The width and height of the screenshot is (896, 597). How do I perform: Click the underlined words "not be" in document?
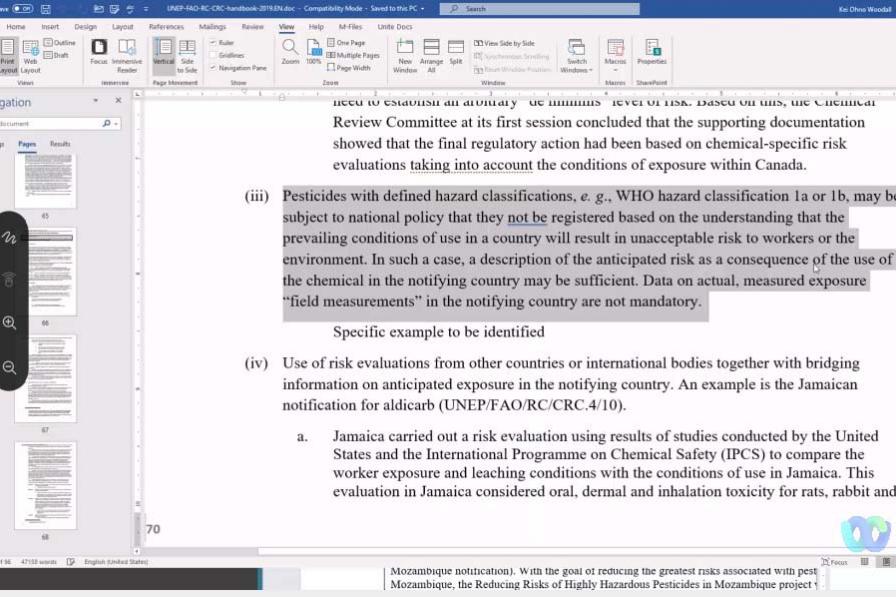point(527,217)
